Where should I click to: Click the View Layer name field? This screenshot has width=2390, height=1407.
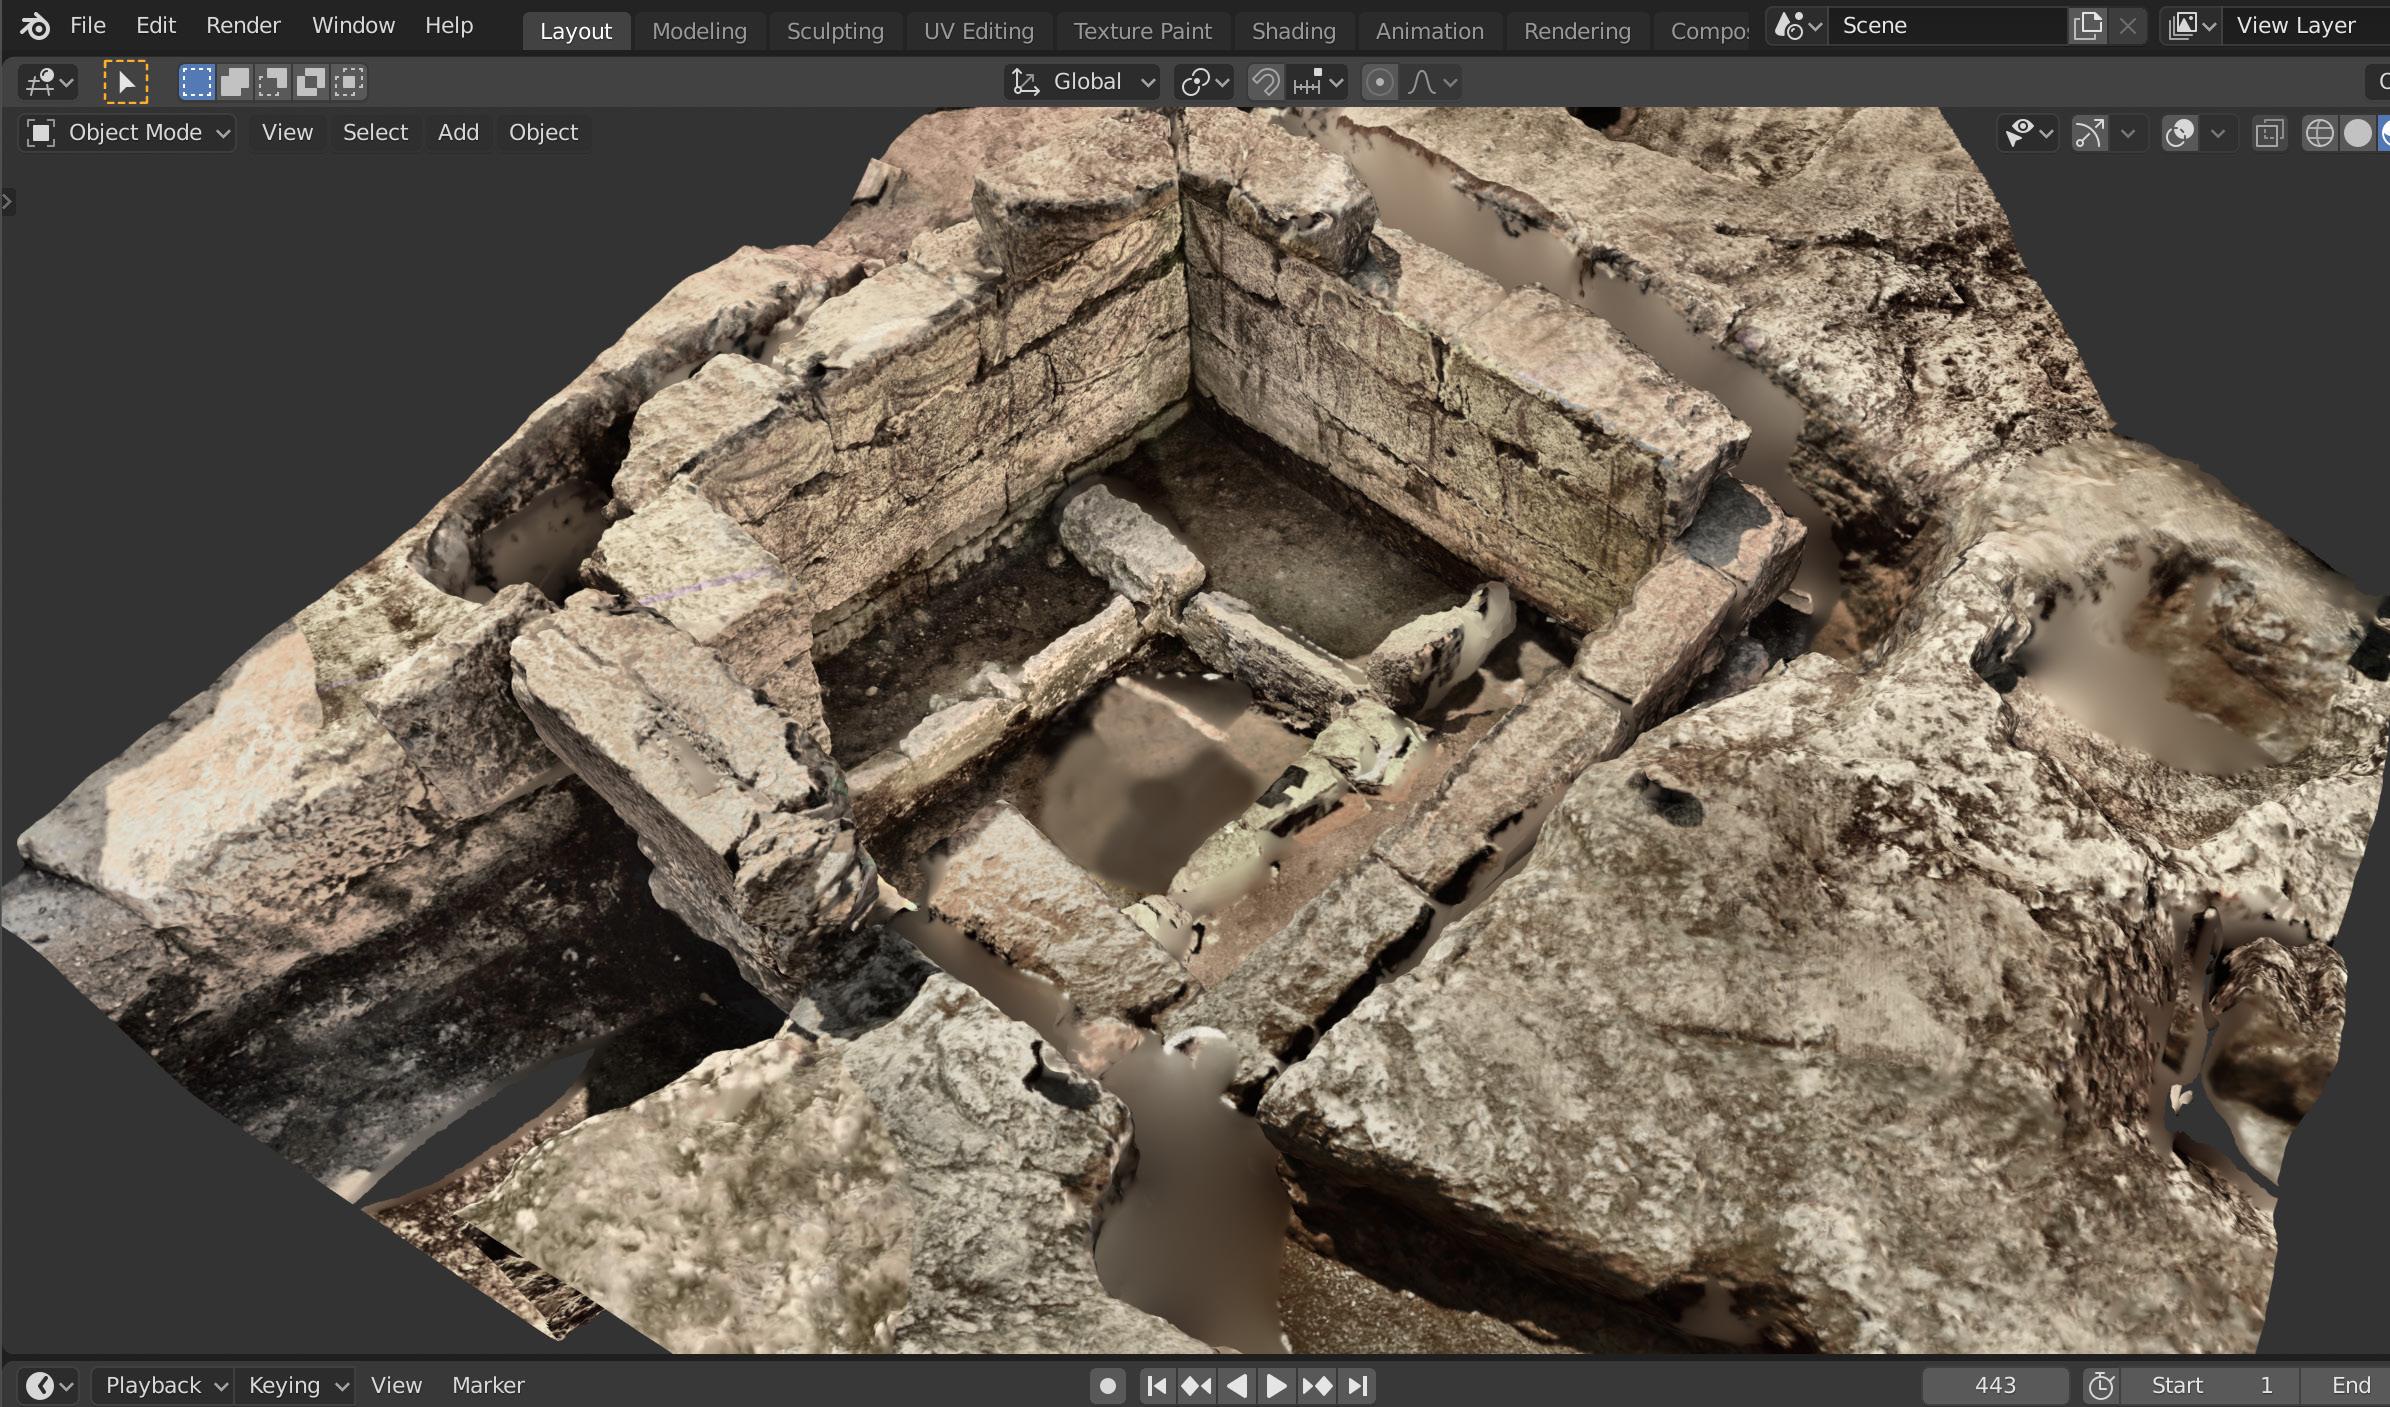[x=2306, y=26]
